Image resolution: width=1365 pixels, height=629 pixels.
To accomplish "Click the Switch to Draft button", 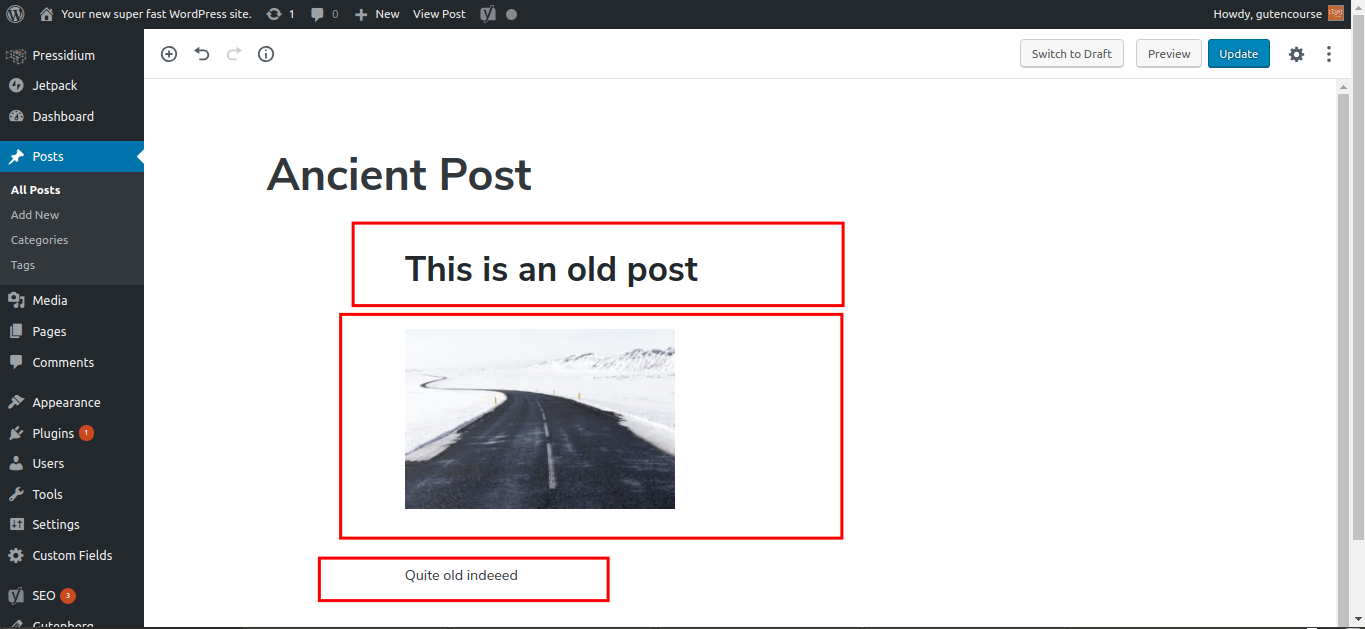I will (x=1072, y=54).
